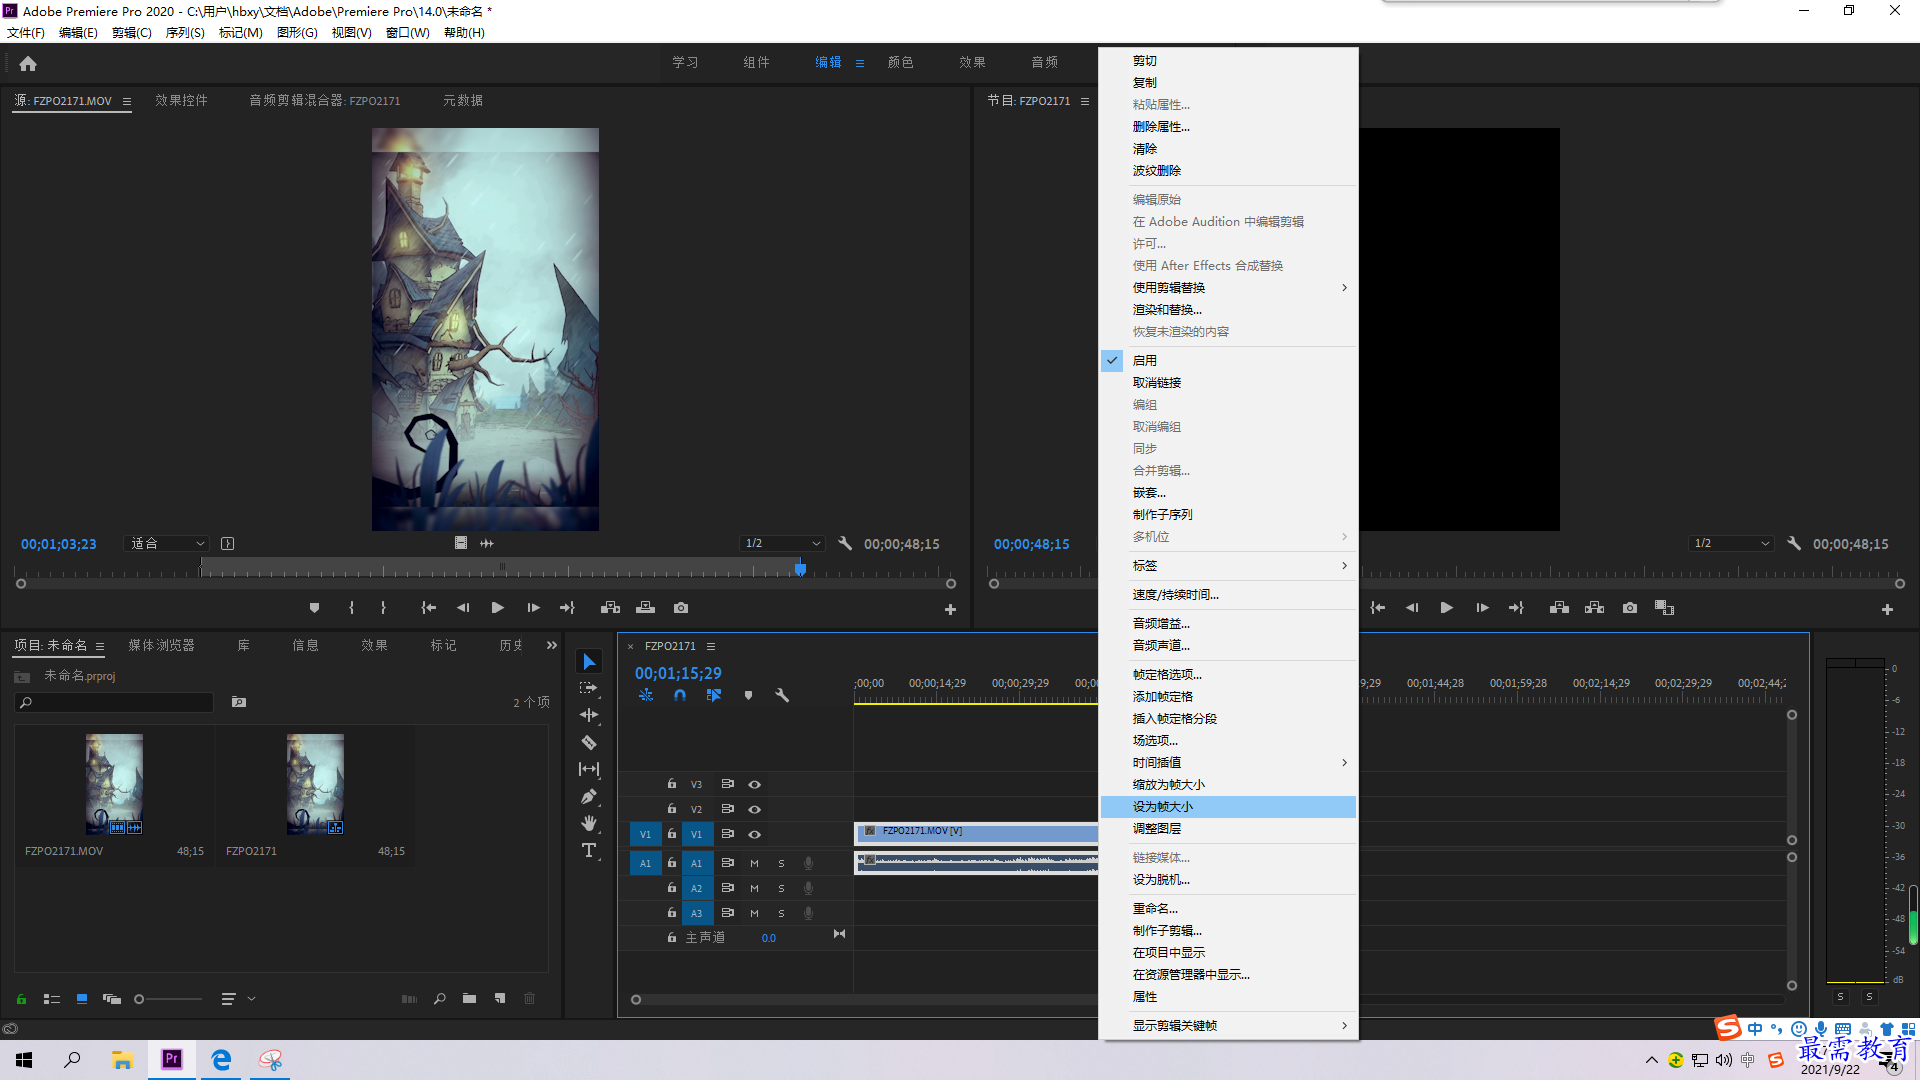
Task: Click New Item icon in Project panel
Action: [x=500, y=998]
